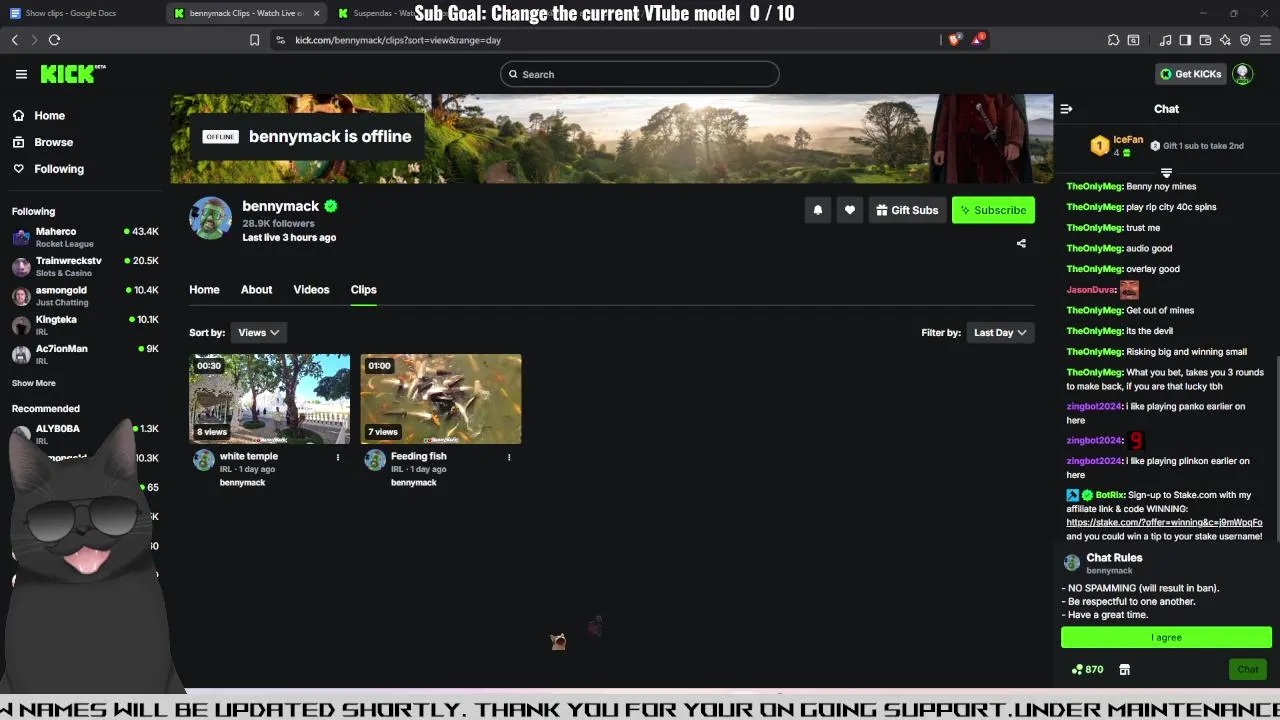Open the Leo AI sparkle icon
Screen dimensions: 1280x720
pyautogui.click(x=1225, y=40)
